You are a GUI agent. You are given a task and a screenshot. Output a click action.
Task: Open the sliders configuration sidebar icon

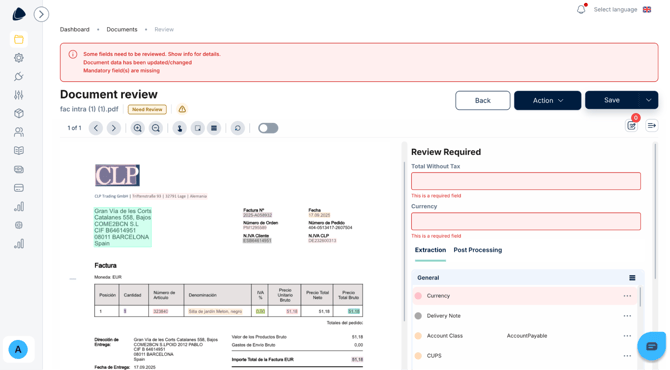tap(19, 95)
